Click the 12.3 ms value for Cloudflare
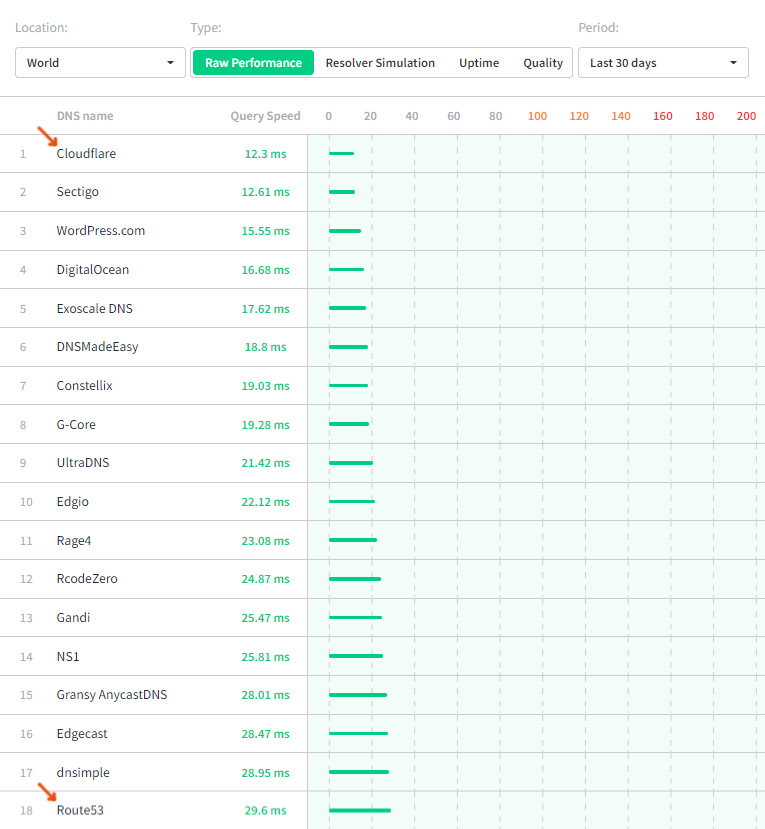Image resolution: width=765 pixels, height=829 pixels. click(x=265, y=154)
